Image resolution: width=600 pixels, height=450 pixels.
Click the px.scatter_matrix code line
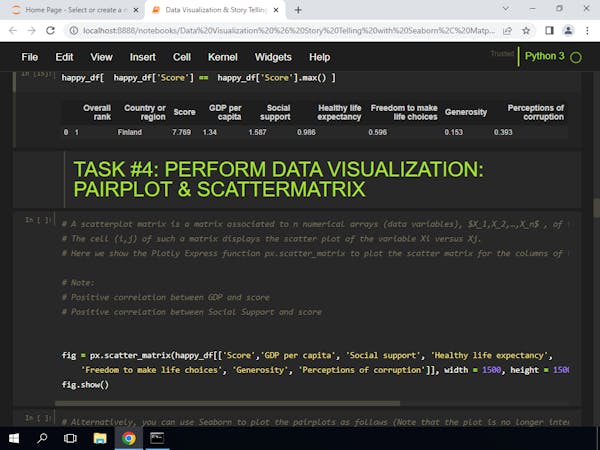[x=307, y=355]
